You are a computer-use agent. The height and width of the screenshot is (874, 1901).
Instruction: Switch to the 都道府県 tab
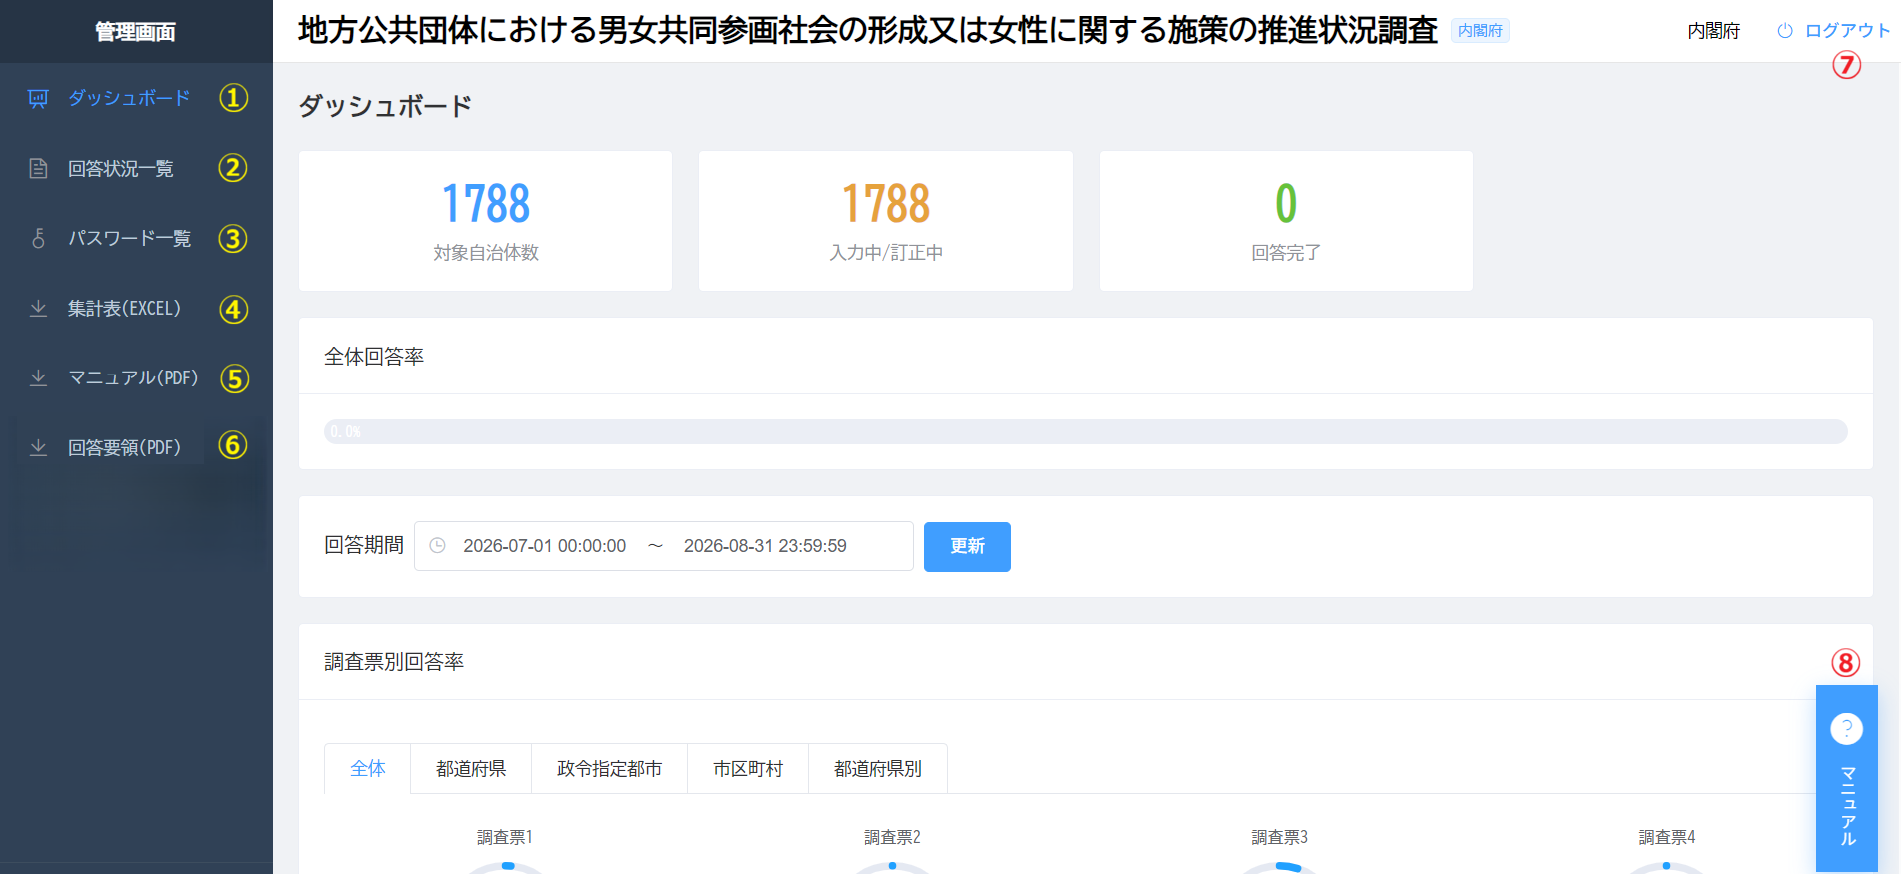pos(471,768)
